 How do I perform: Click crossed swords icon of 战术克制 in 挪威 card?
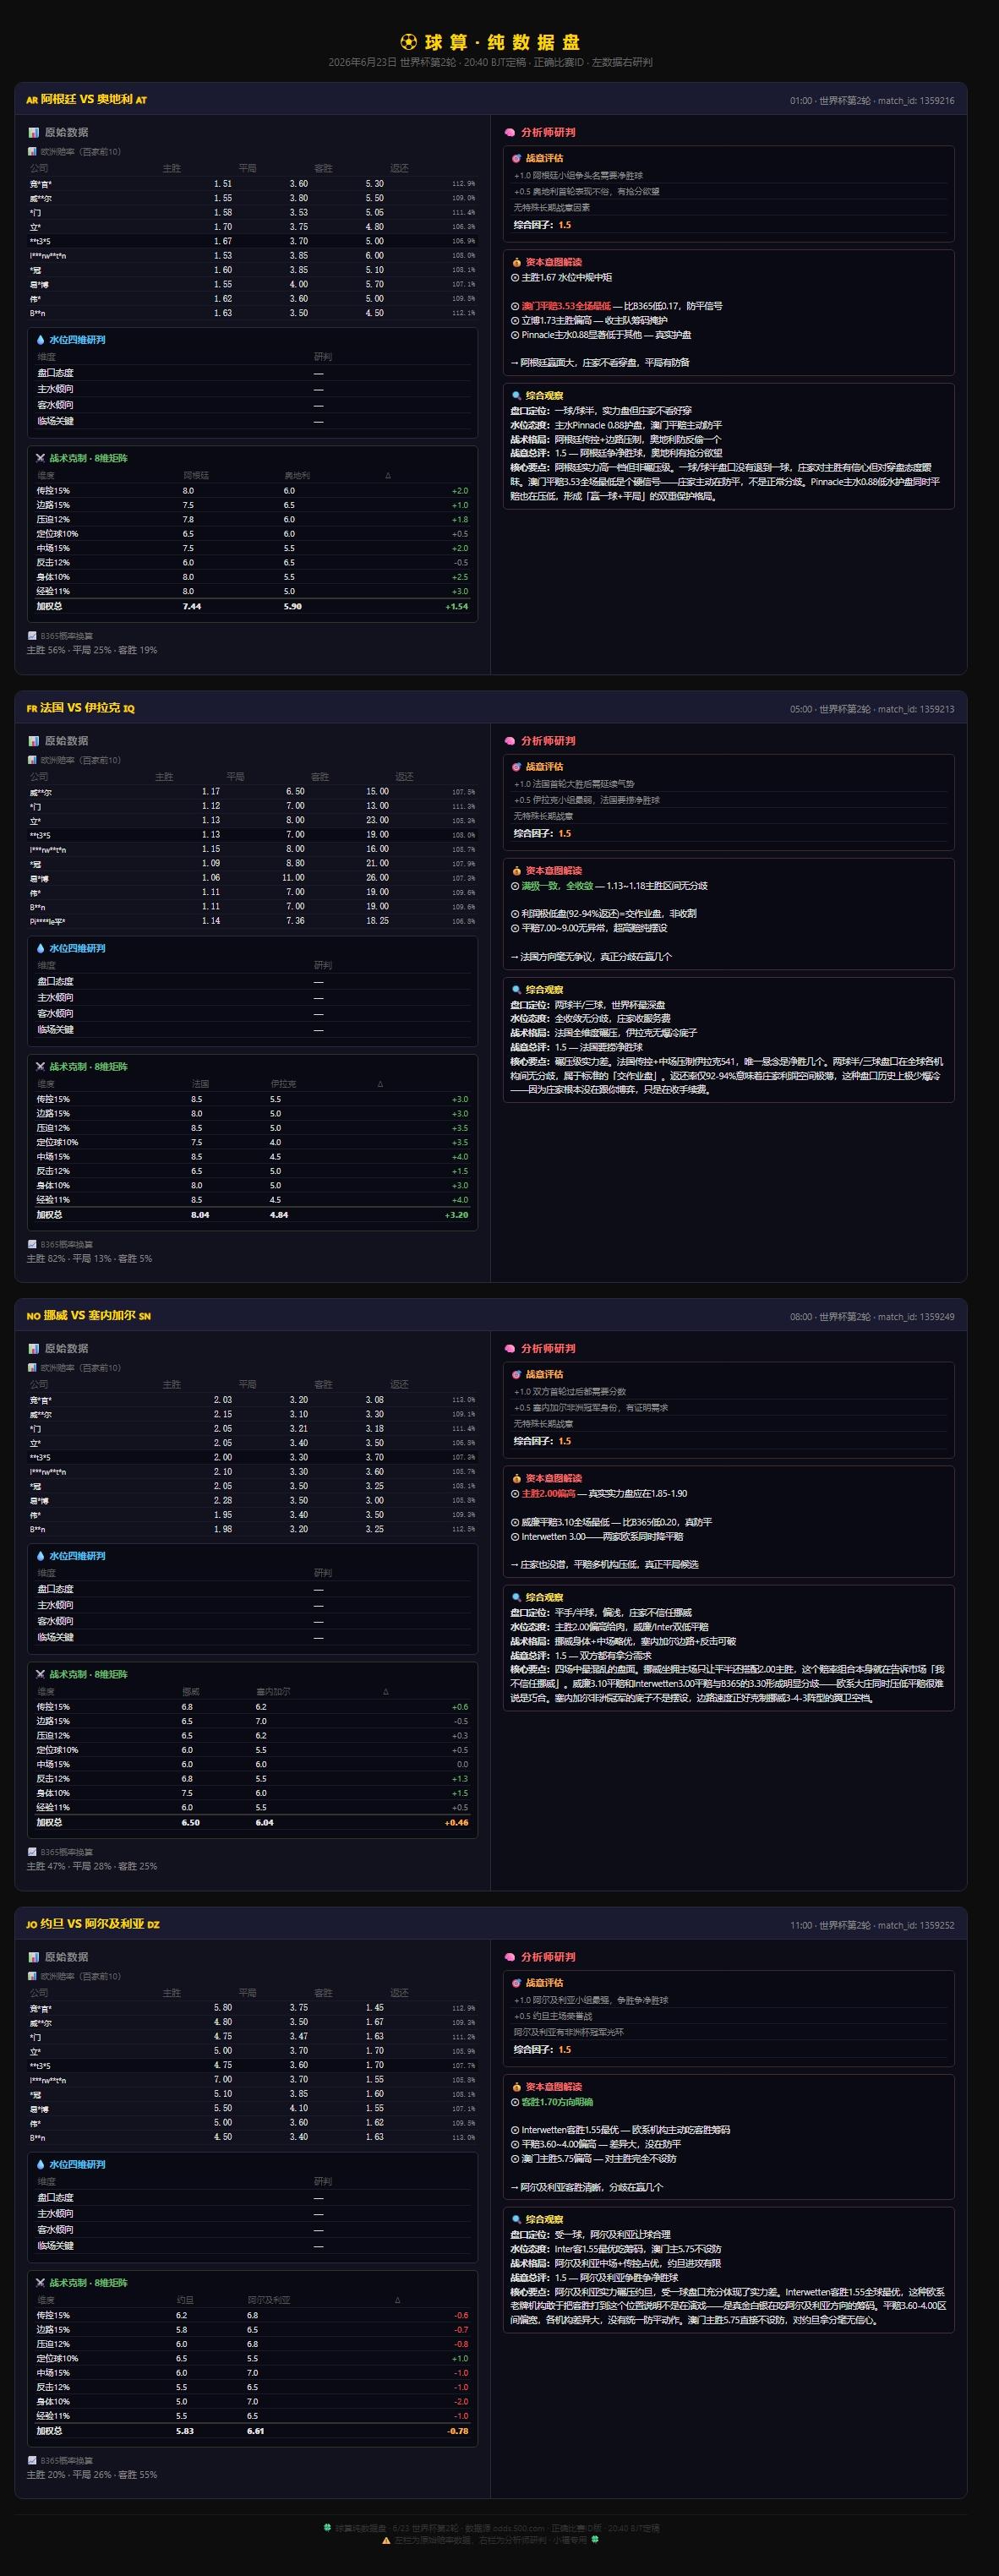tap(41, 1675)
